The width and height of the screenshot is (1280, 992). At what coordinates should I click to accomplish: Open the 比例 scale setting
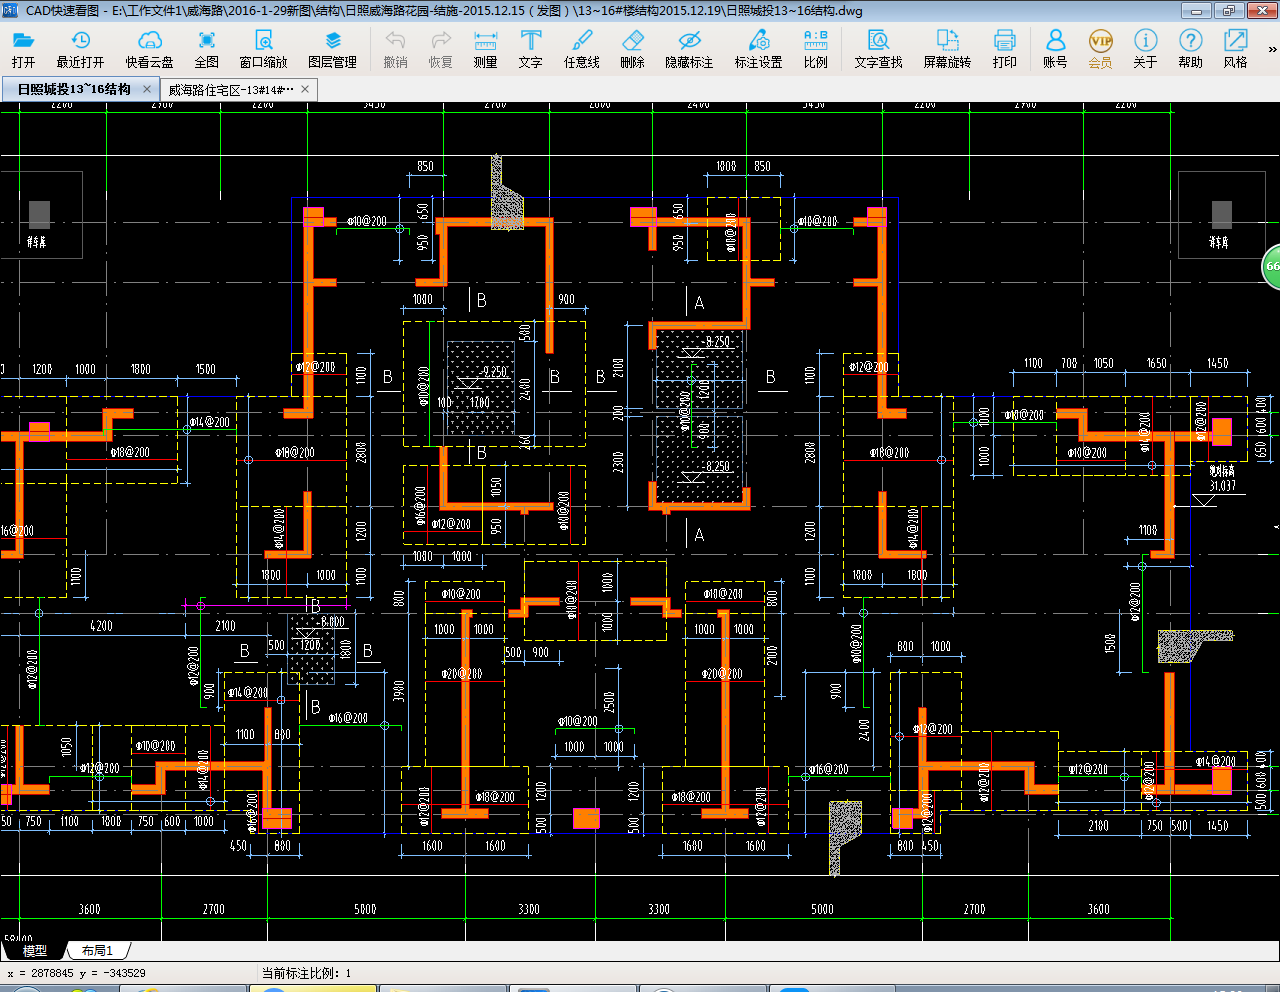point(816,49)
